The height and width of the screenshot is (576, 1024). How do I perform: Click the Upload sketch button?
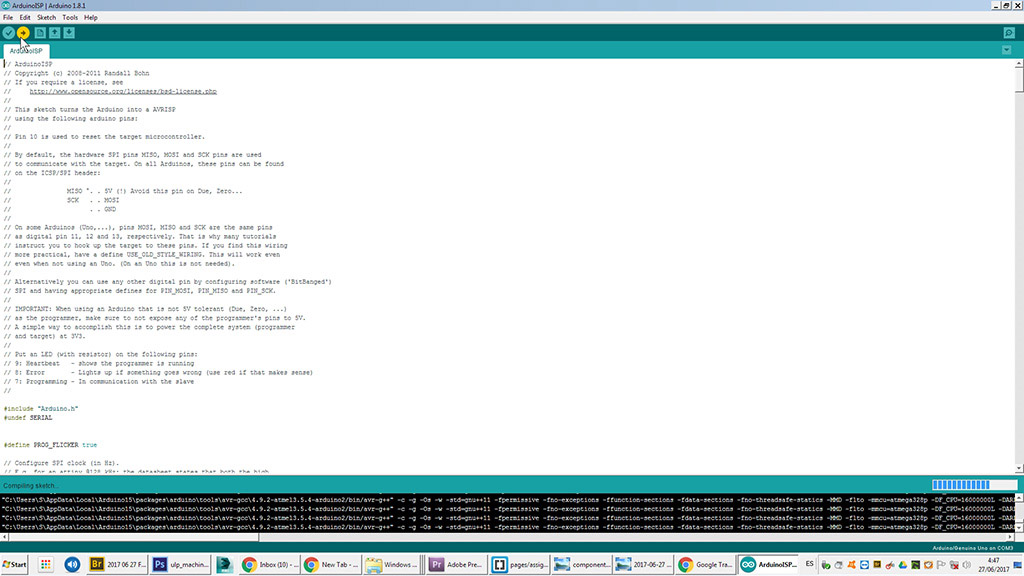pos(23,33)
